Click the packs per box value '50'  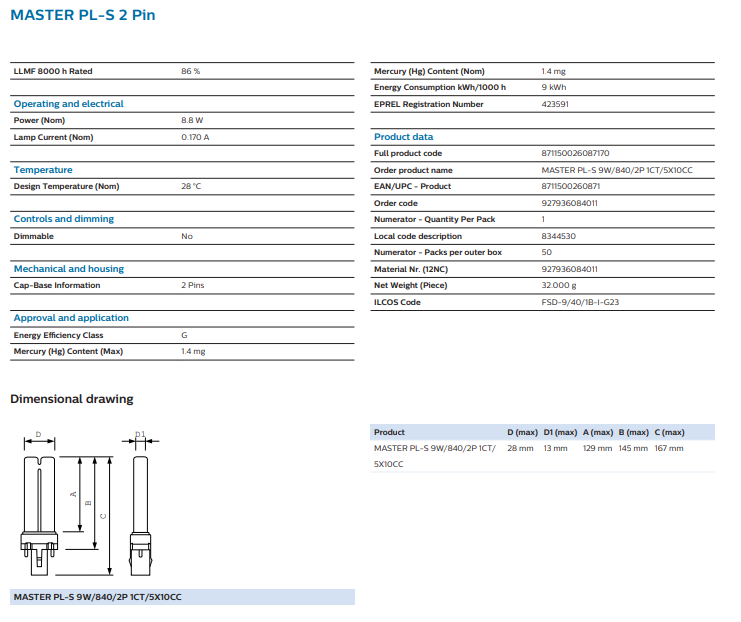click(546, 253)
